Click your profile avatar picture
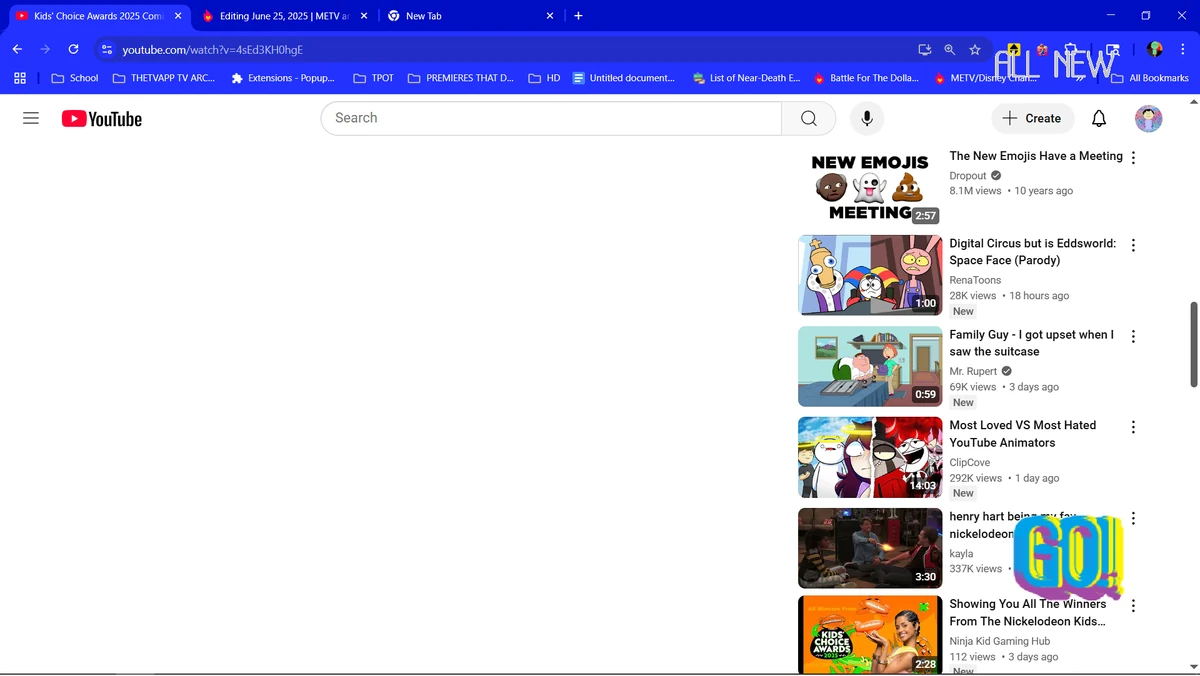Screen dimensions: 1200x676 1148,118
